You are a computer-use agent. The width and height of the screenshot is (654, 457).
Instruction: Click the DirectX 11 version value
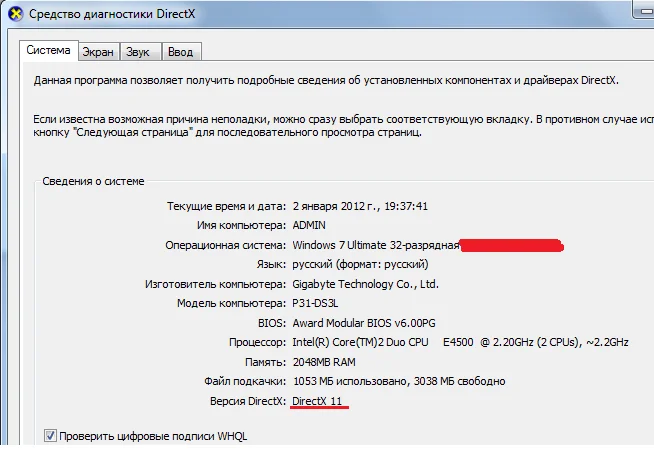317,401
